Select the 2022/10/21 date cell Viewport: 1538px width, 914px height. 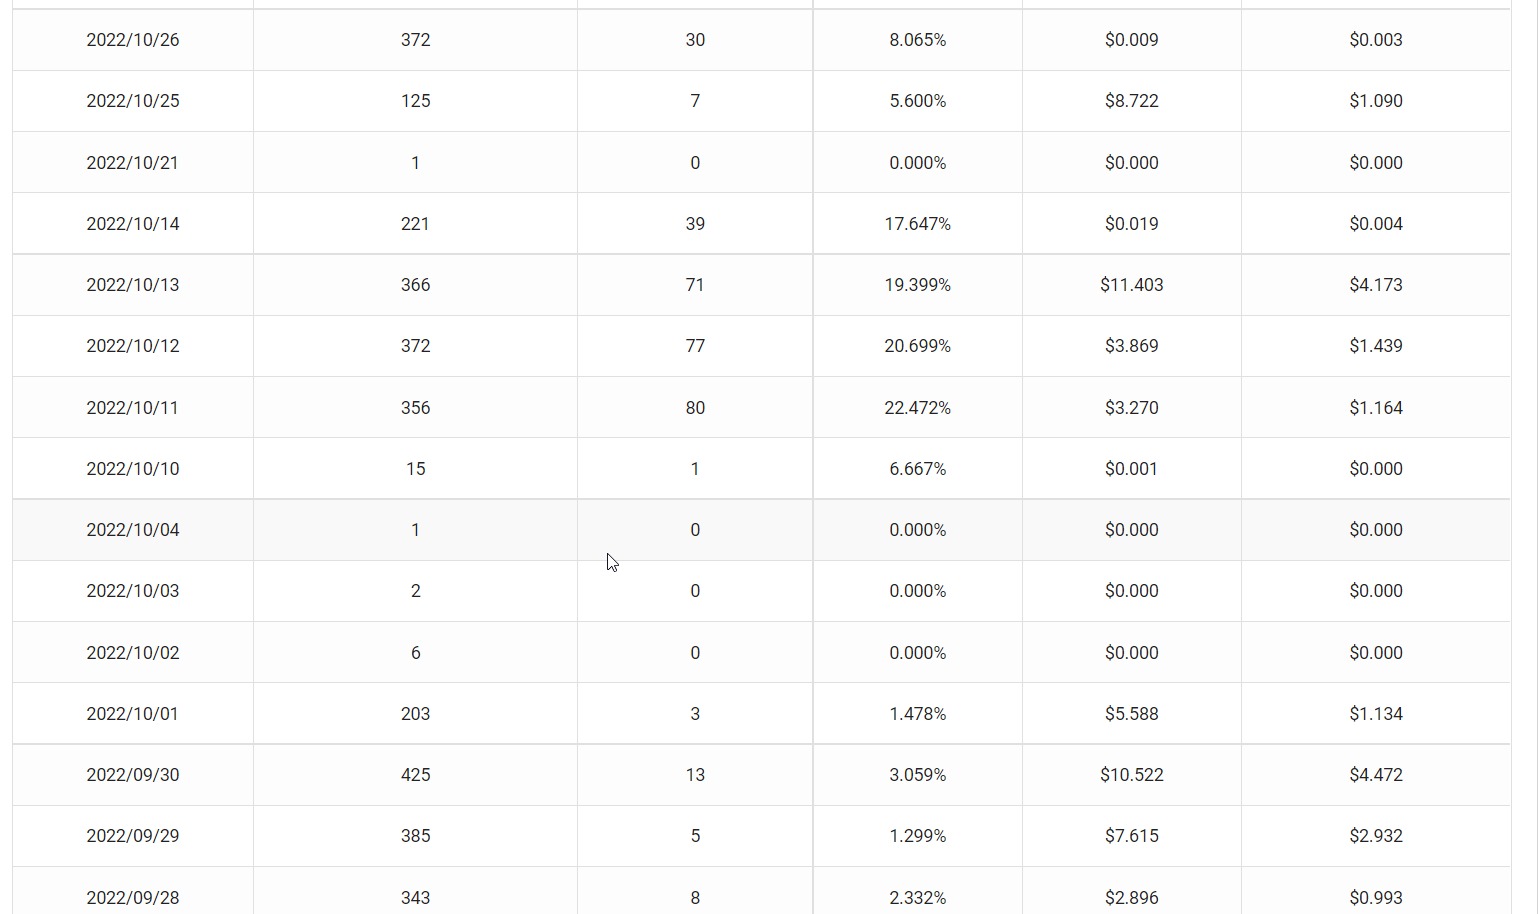(x=133, y=163)
